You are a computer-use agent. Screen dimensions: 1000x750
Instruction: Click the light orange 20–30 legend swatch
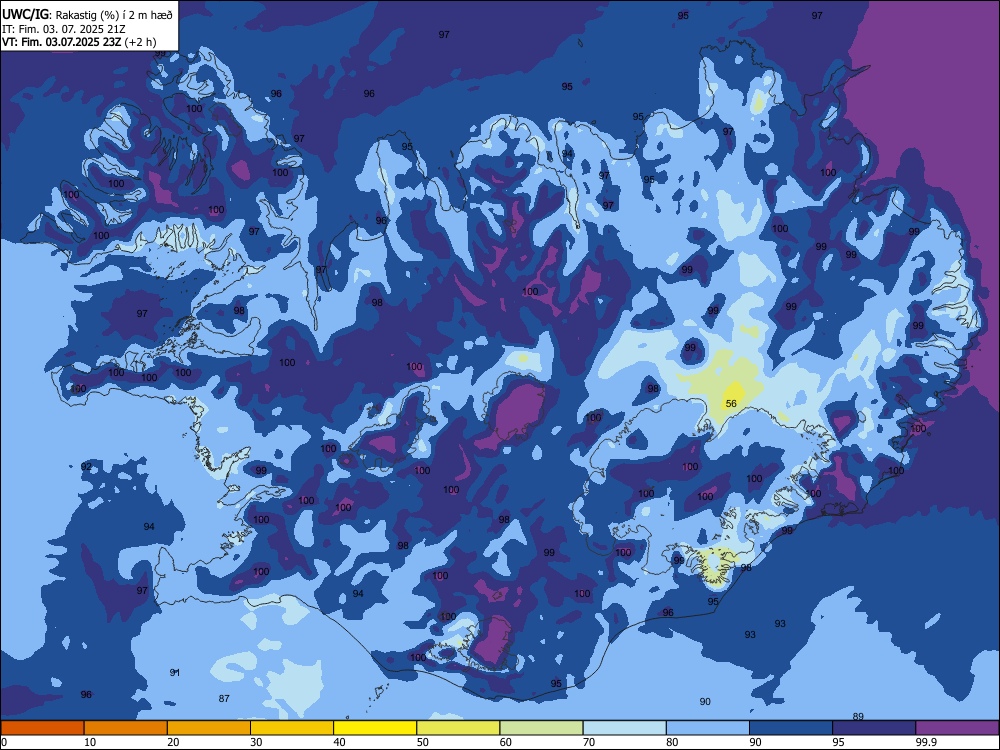[209, 728]
